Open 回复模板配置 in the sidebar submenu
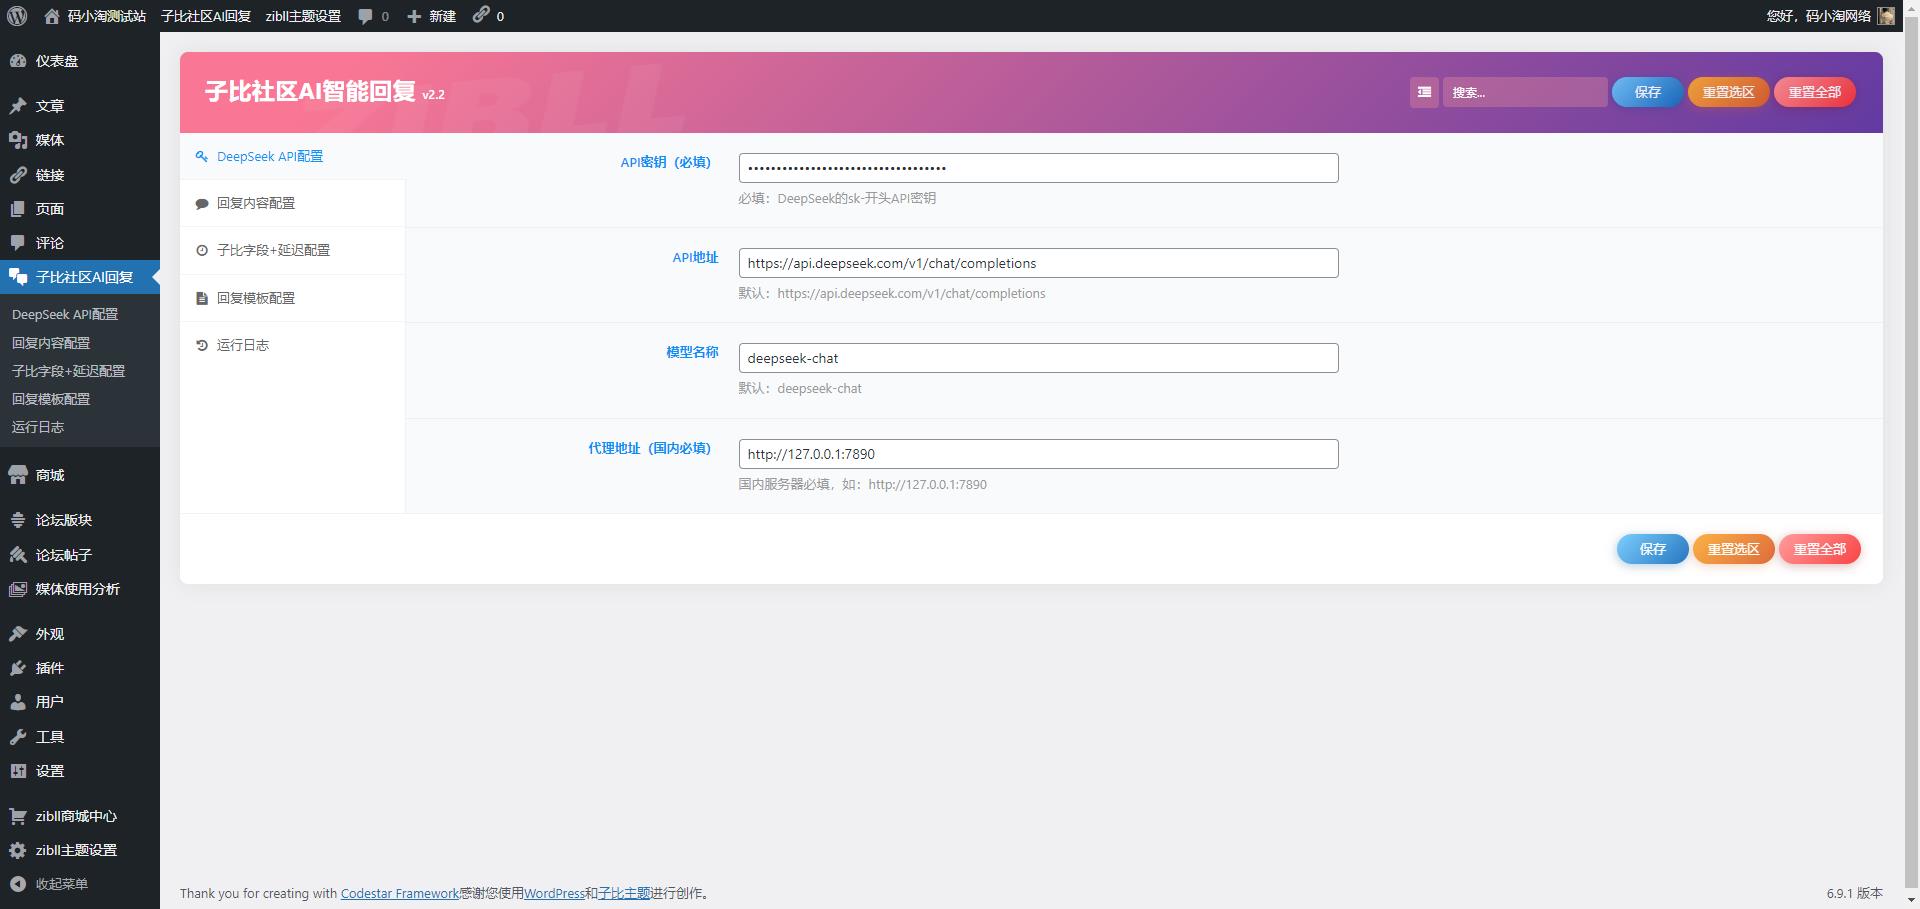 pos(51,399)
